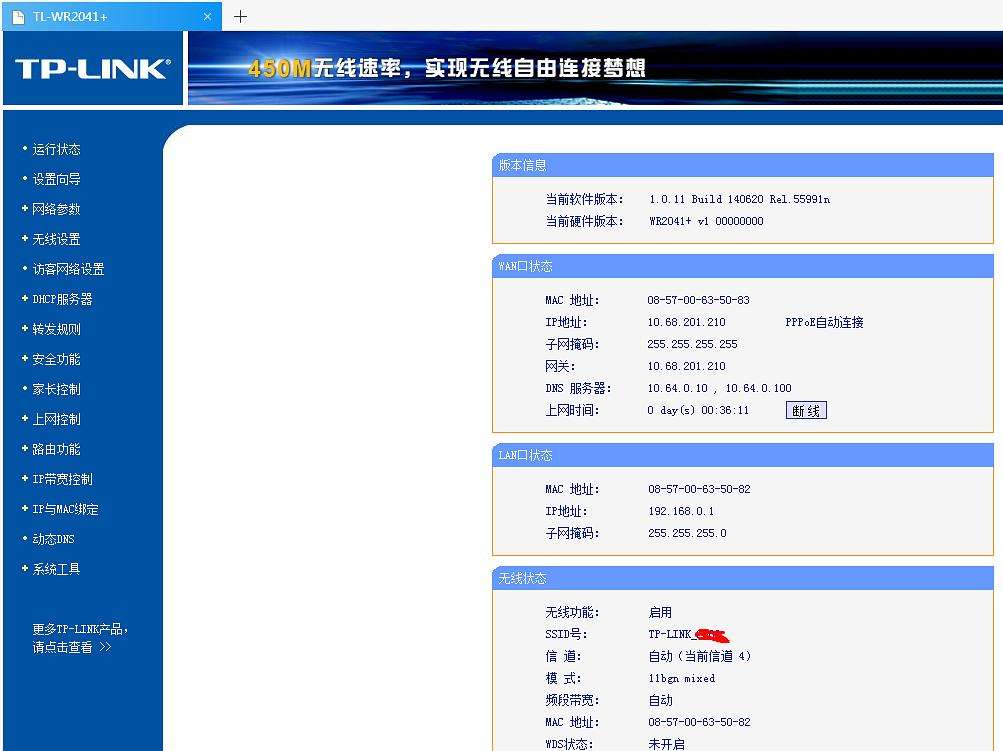Expand the 网络参数 menu
The image size is (1003, 751).
pyautogui.click(x=56, y=209)
